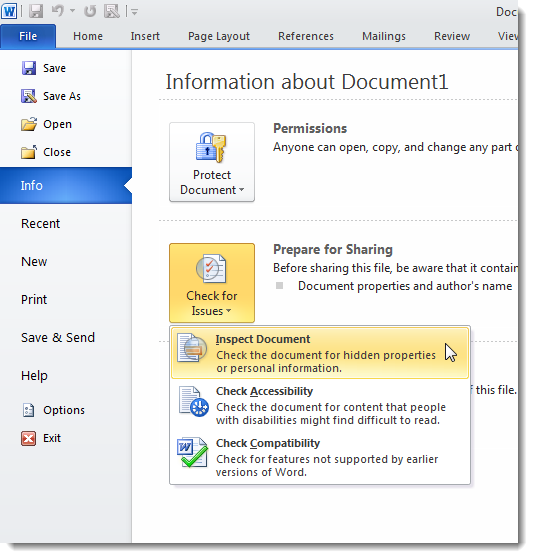Click the red Exit icon
Viewport: 533px width, 558px height.
pos(28,438)
